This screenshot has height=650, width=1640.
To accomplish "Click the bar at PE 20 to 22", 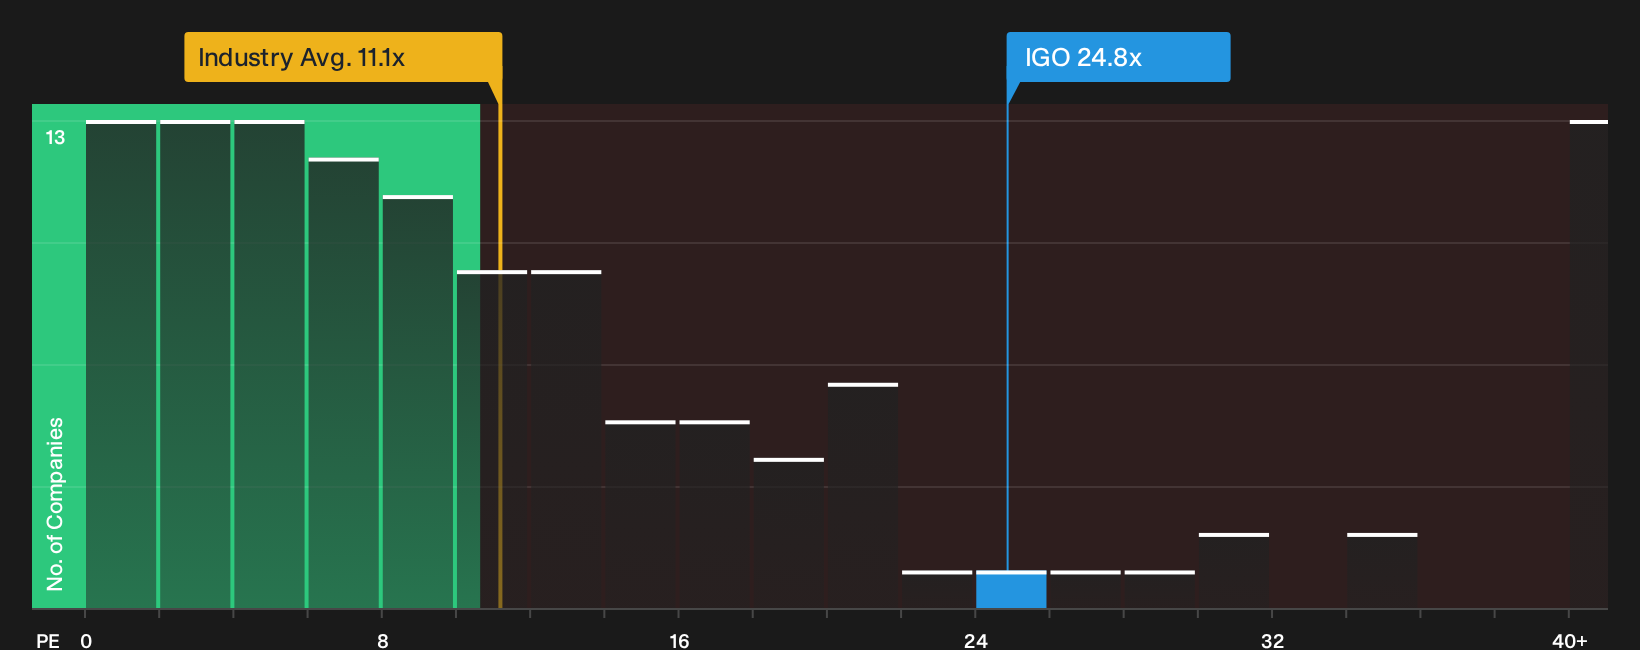I will click(863, 496).
